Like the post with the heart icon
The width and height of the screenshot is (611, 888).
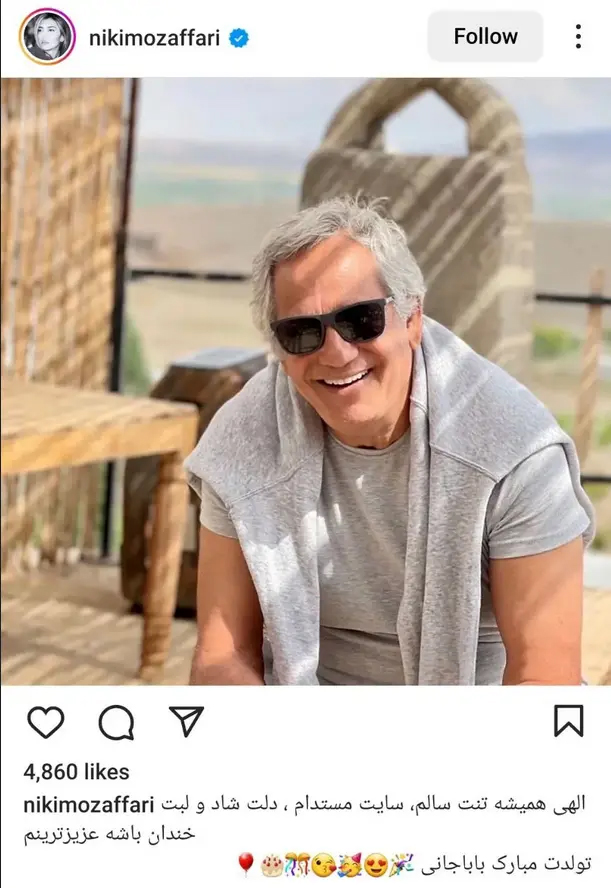click(x=45, y=722)
